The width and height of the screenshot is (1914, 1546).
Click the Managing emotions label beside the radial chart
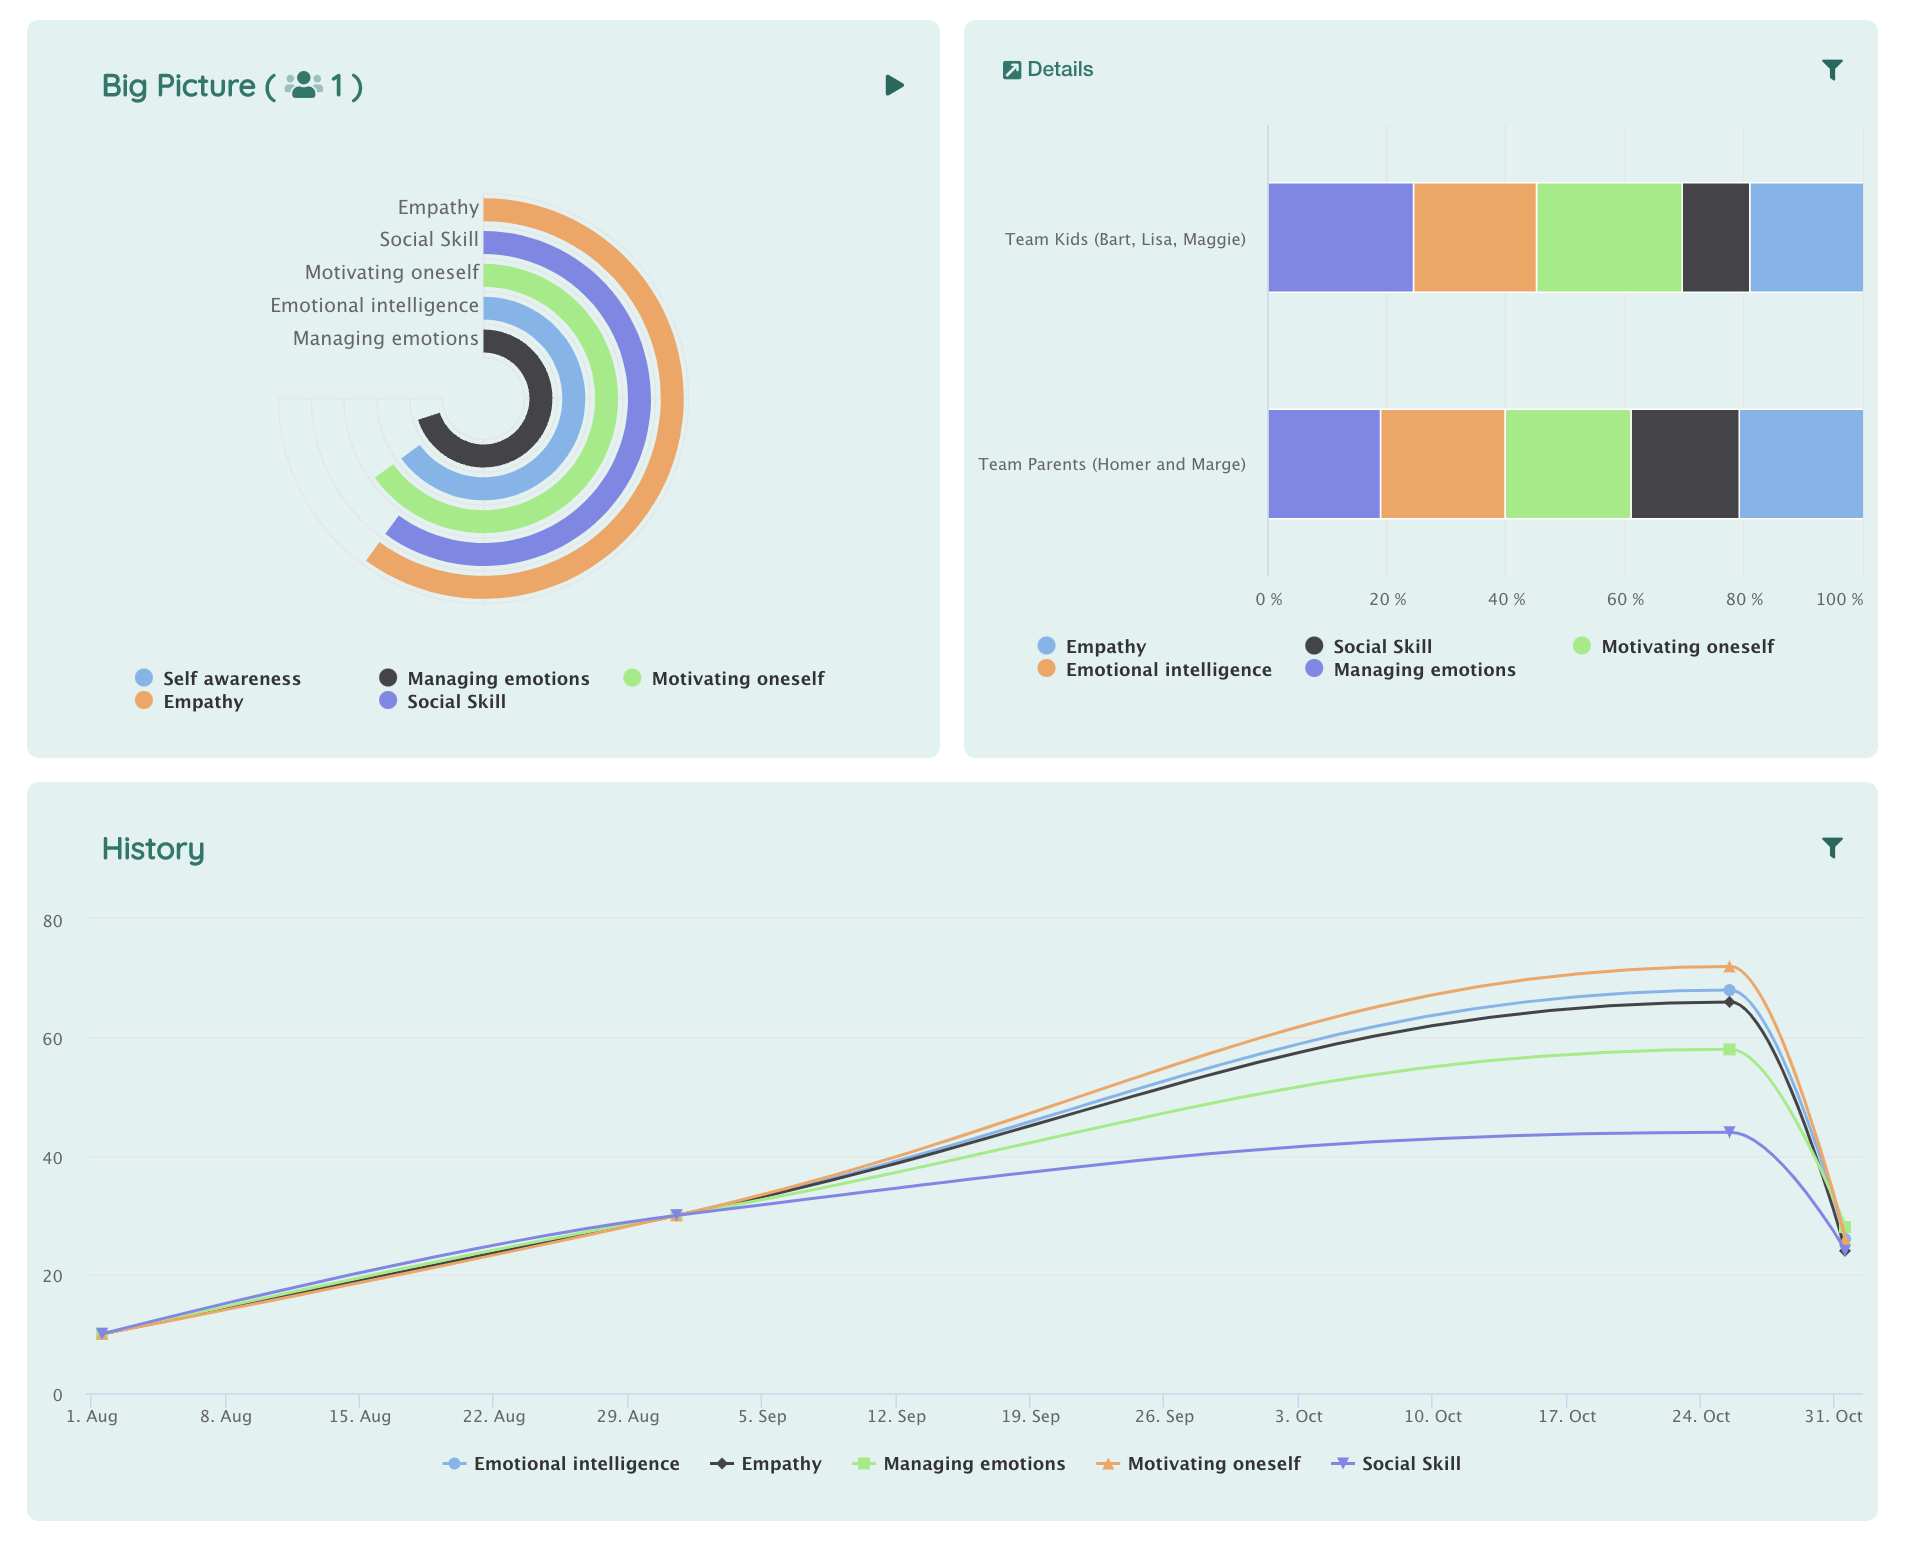[x=386, y=338]
